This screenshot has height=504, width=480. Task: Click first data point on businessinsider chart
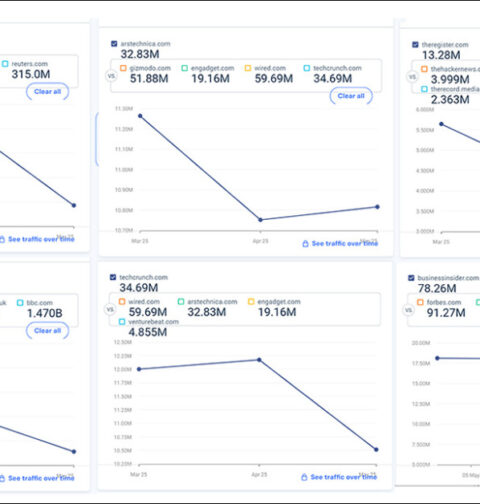438,358
